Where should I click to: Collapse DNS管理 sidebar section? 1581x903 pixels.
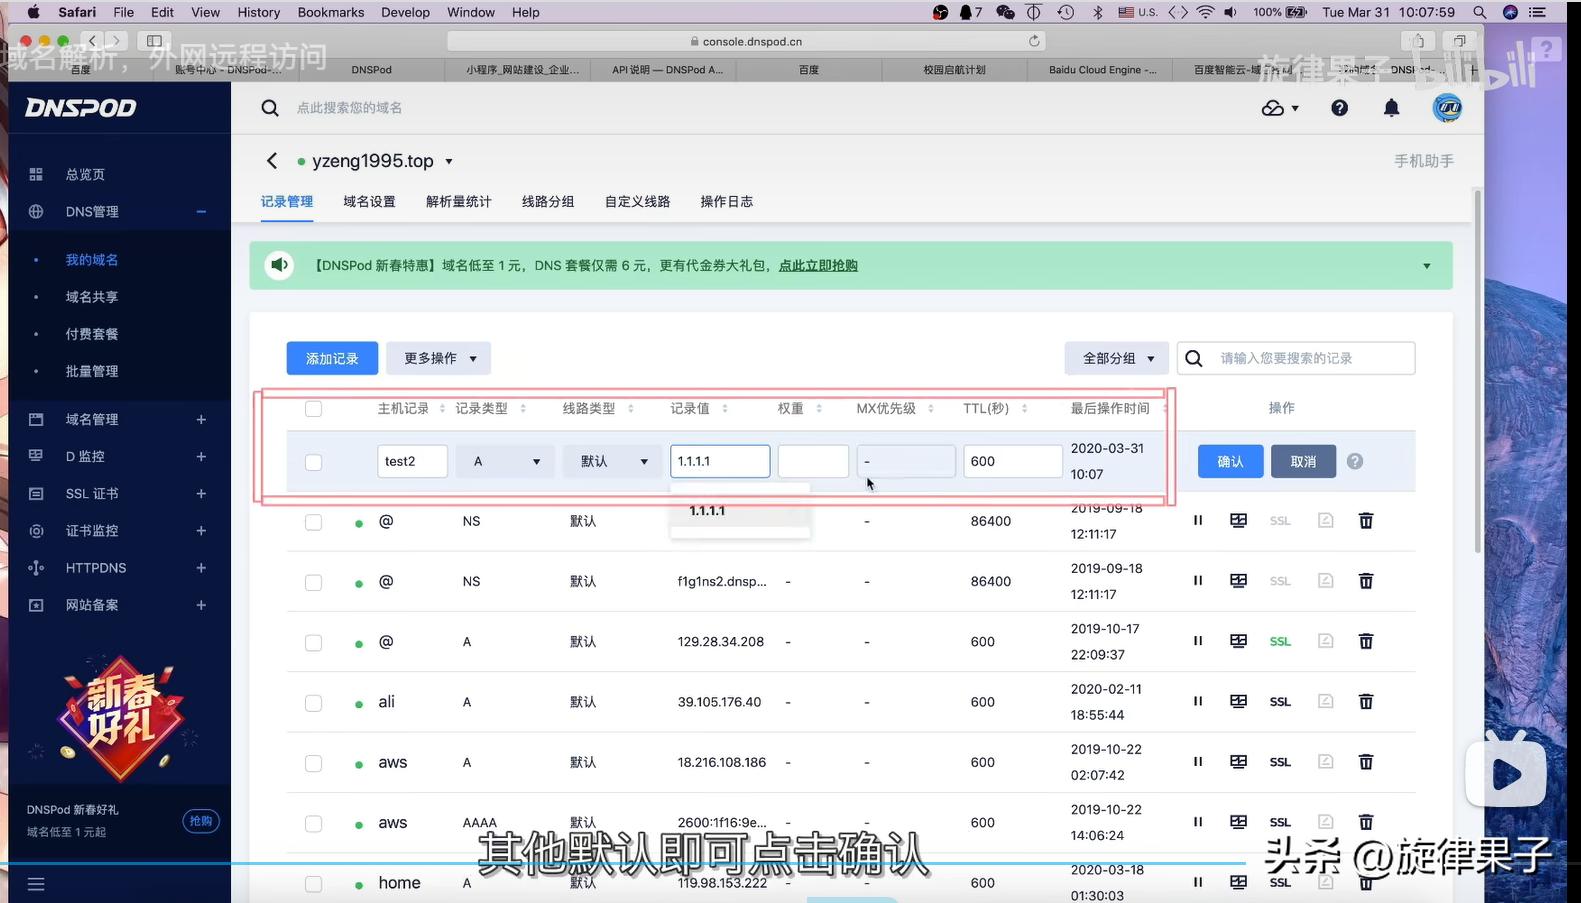tap(201, 211)
